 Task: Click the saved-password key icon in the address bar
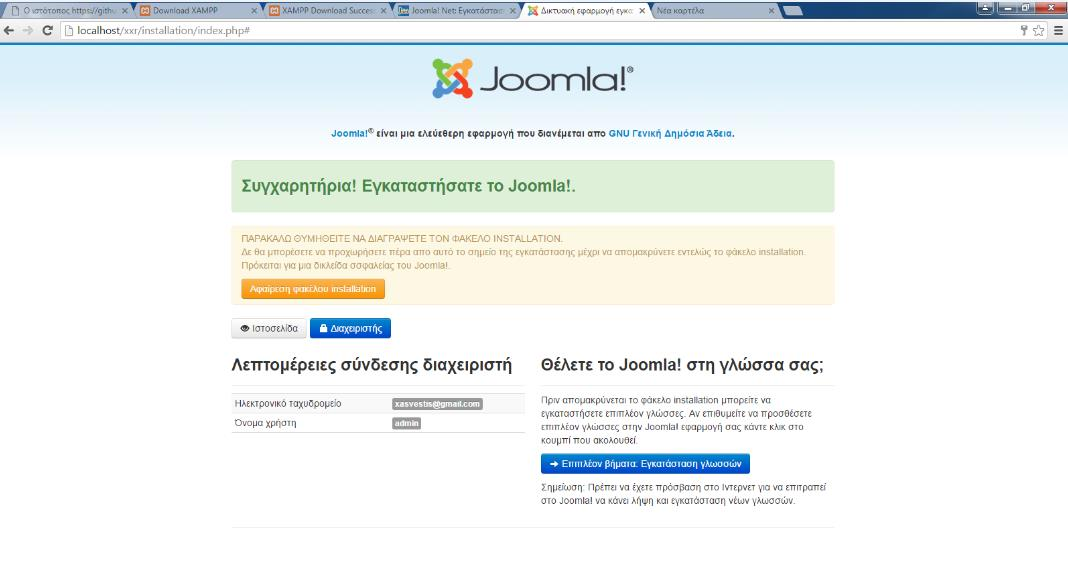[1023, 31]
